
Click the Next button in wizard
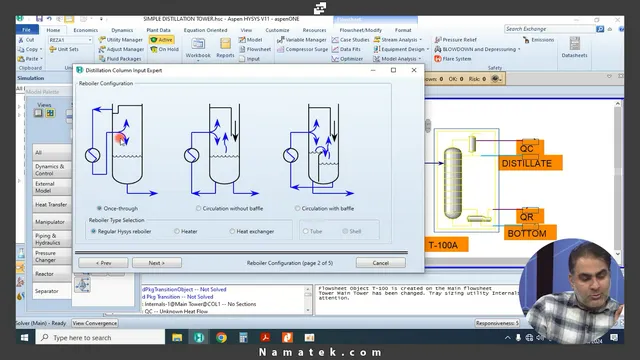point(157,263)
